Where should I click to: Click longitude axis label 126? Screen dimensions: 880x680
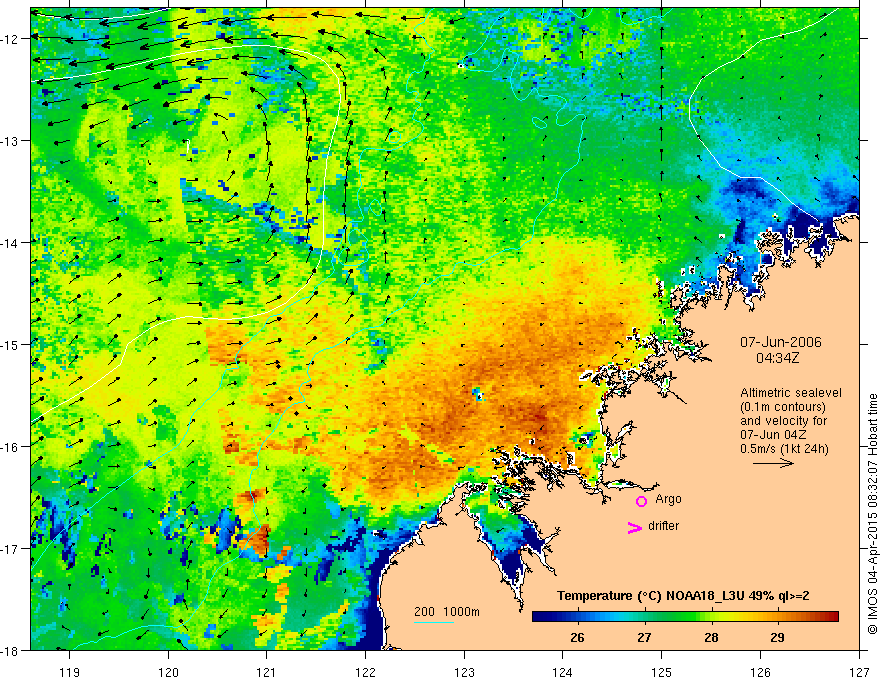[x=760, y=672]
